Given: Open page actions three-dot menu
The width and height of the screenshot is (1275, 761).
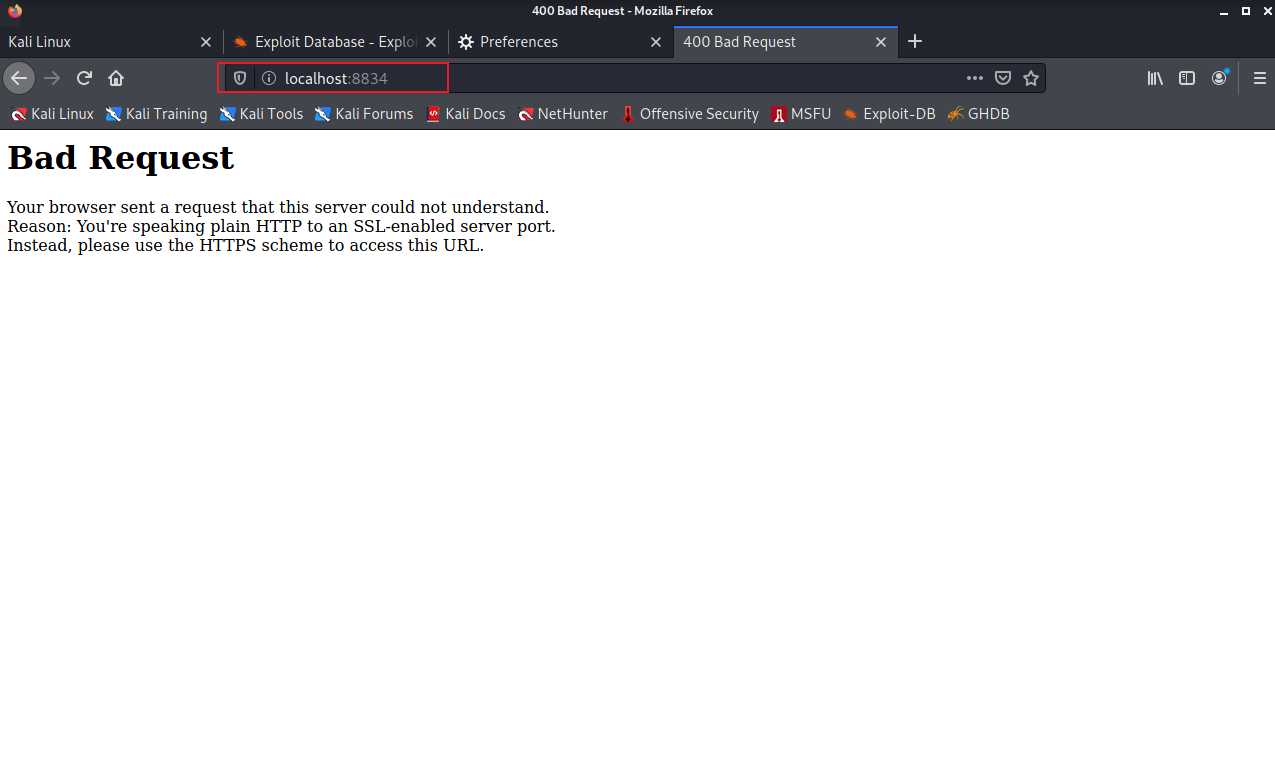Looking at the screenshot, I should (974, 78).
